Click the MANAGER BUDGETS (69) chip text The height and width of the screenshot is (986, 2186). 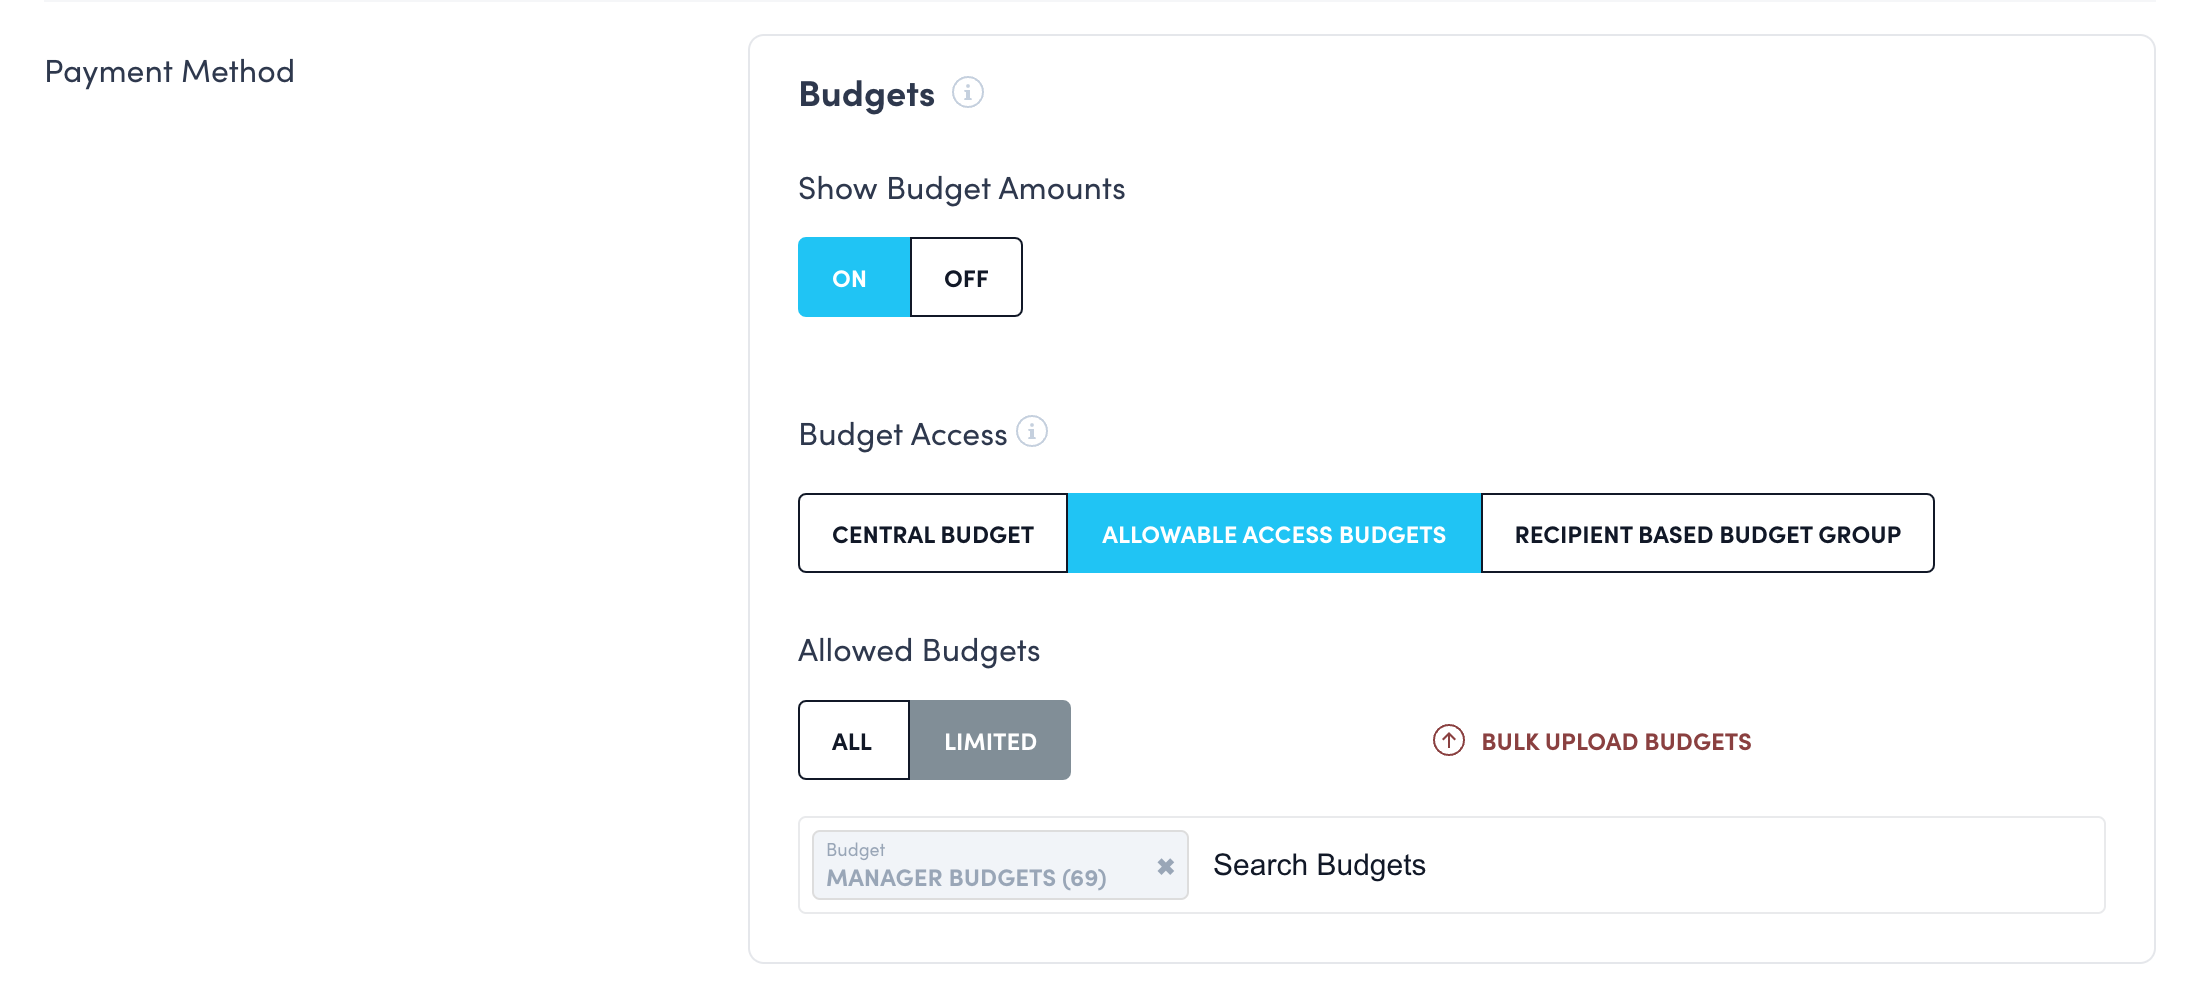(965, 878)
